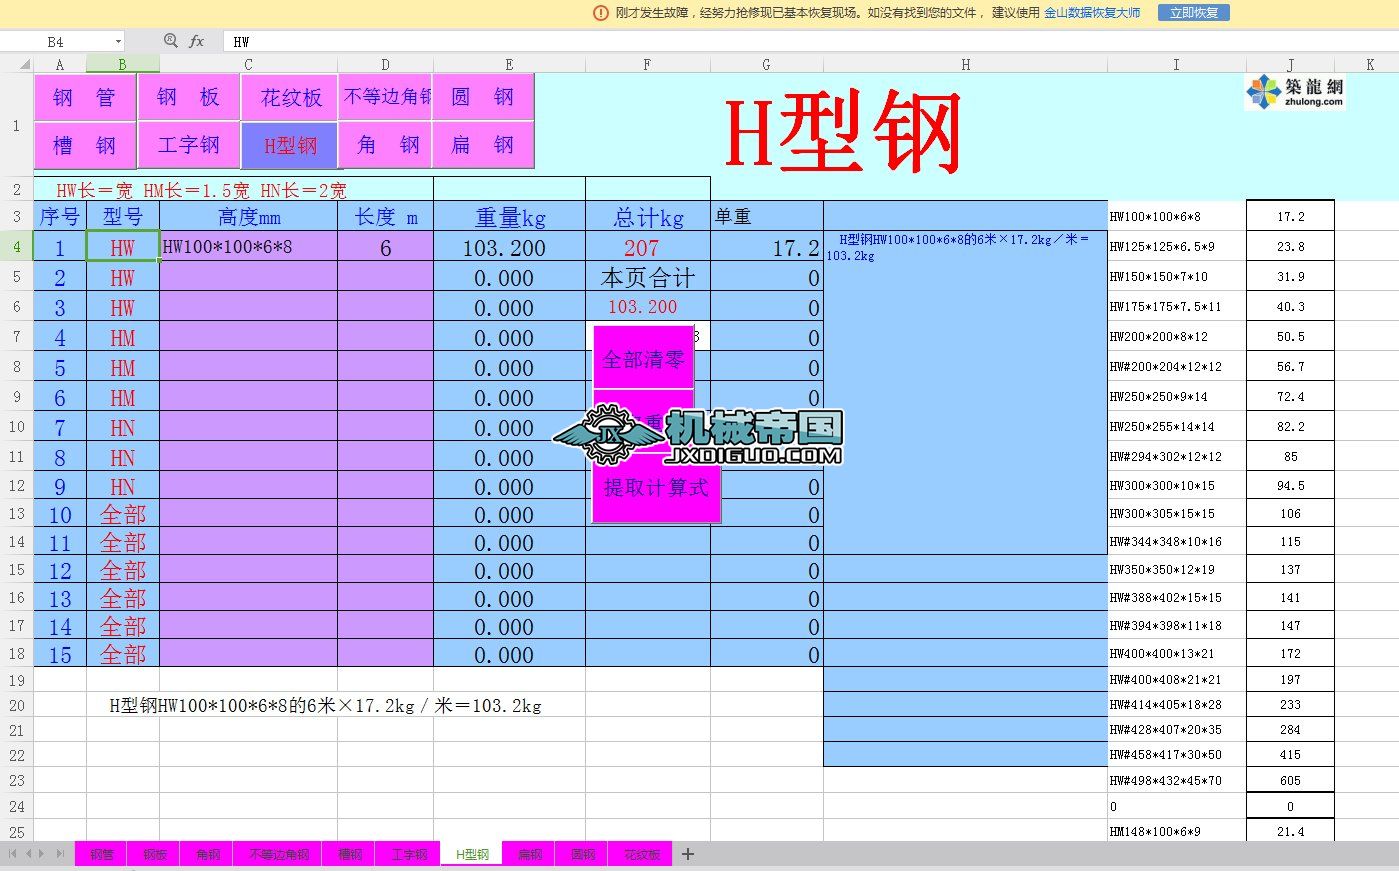This screenshot has width=1399, height=871.
Task: Click the pink 角钢 navigation button
Action: [385, 145]
